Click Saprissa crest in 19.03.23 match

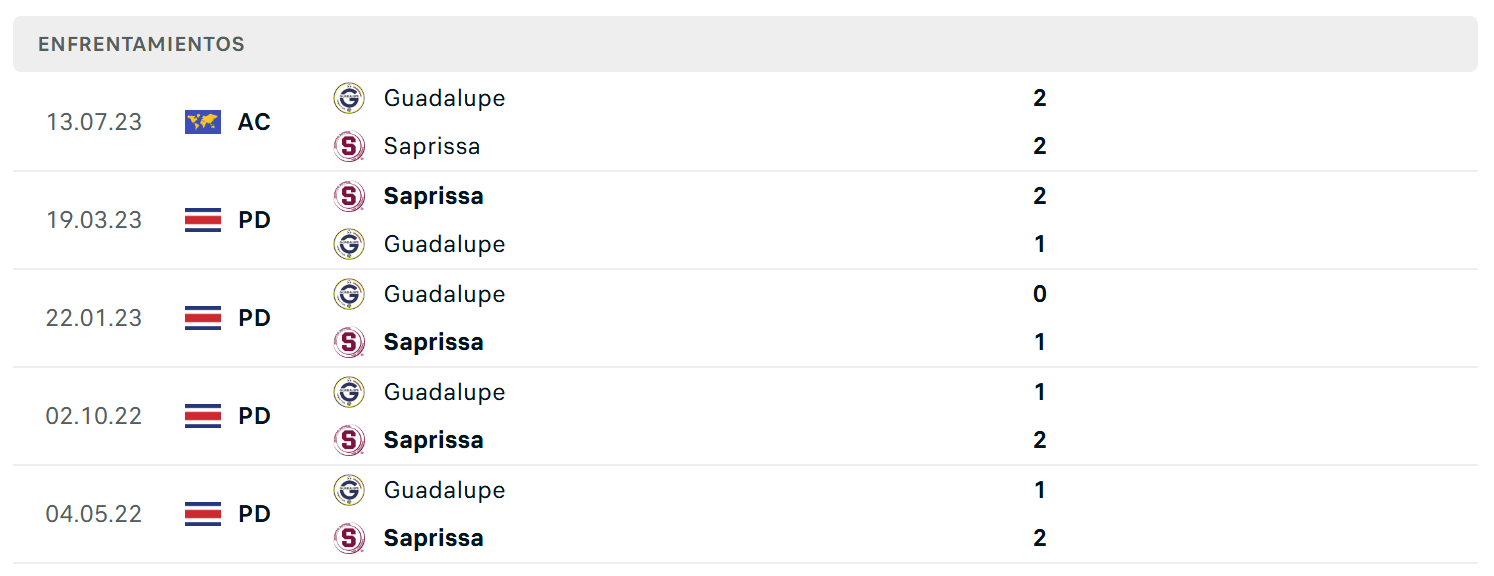[x=349, y=196]
